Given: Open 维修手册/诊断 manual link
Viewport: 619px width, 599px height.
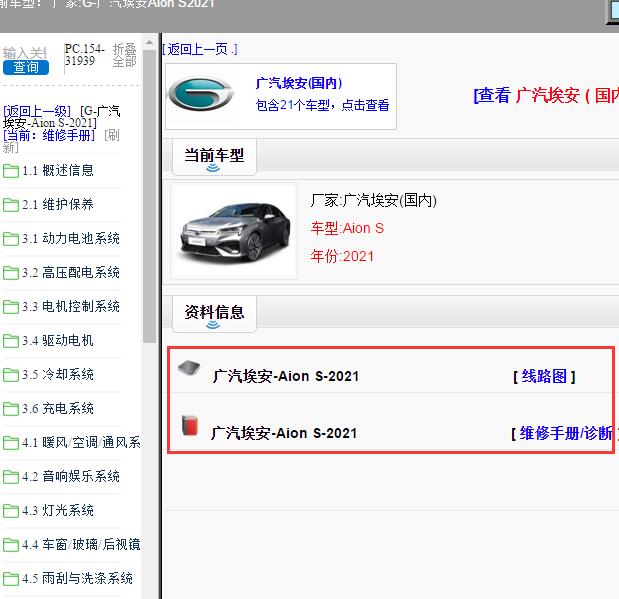Looking at the screenshot, I should coord(565,433).
